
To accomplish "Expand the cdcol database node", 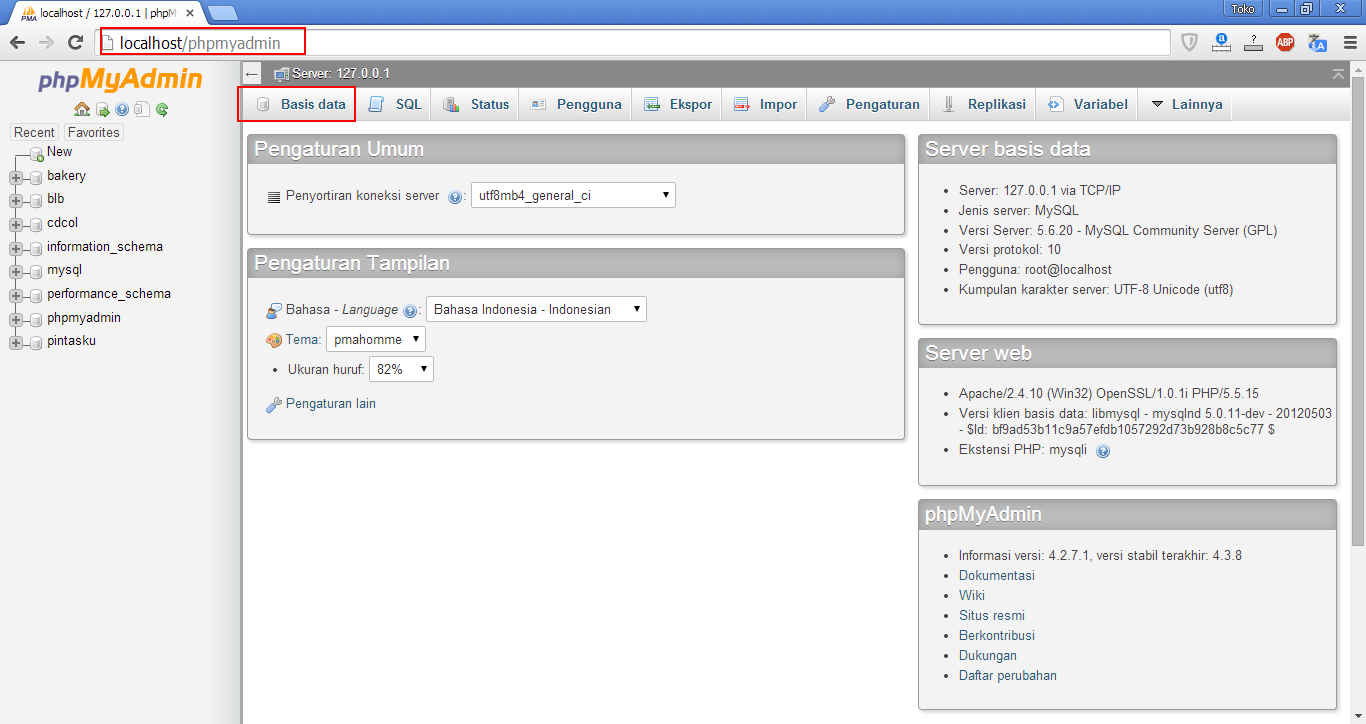I will 15,224.
